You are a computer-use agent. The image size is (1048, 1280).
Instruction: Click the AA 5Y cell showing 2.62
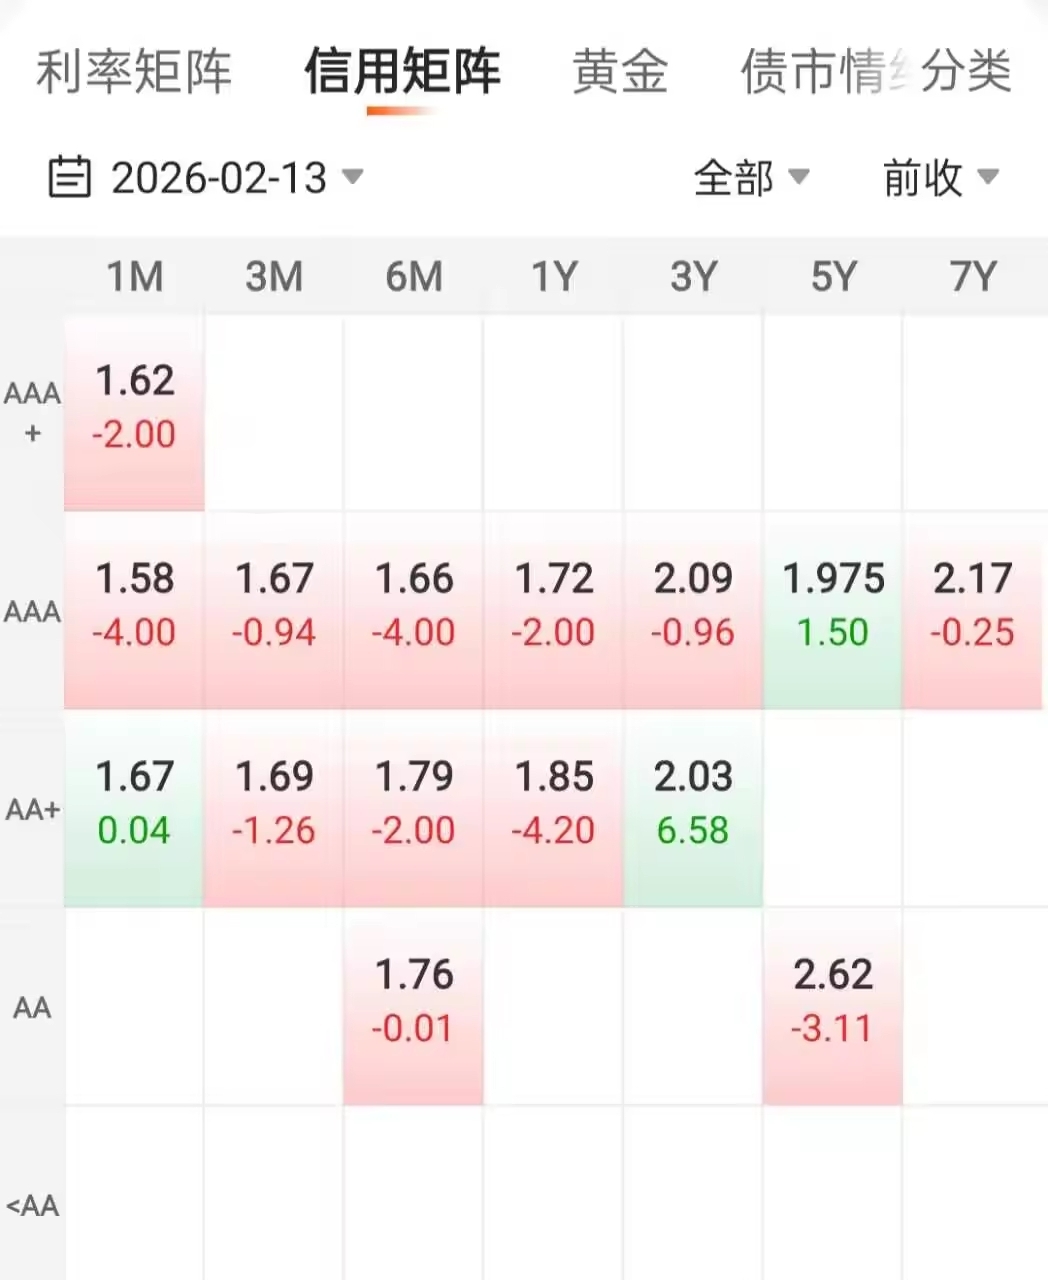pyautogui.click(x=833, y=1002)
